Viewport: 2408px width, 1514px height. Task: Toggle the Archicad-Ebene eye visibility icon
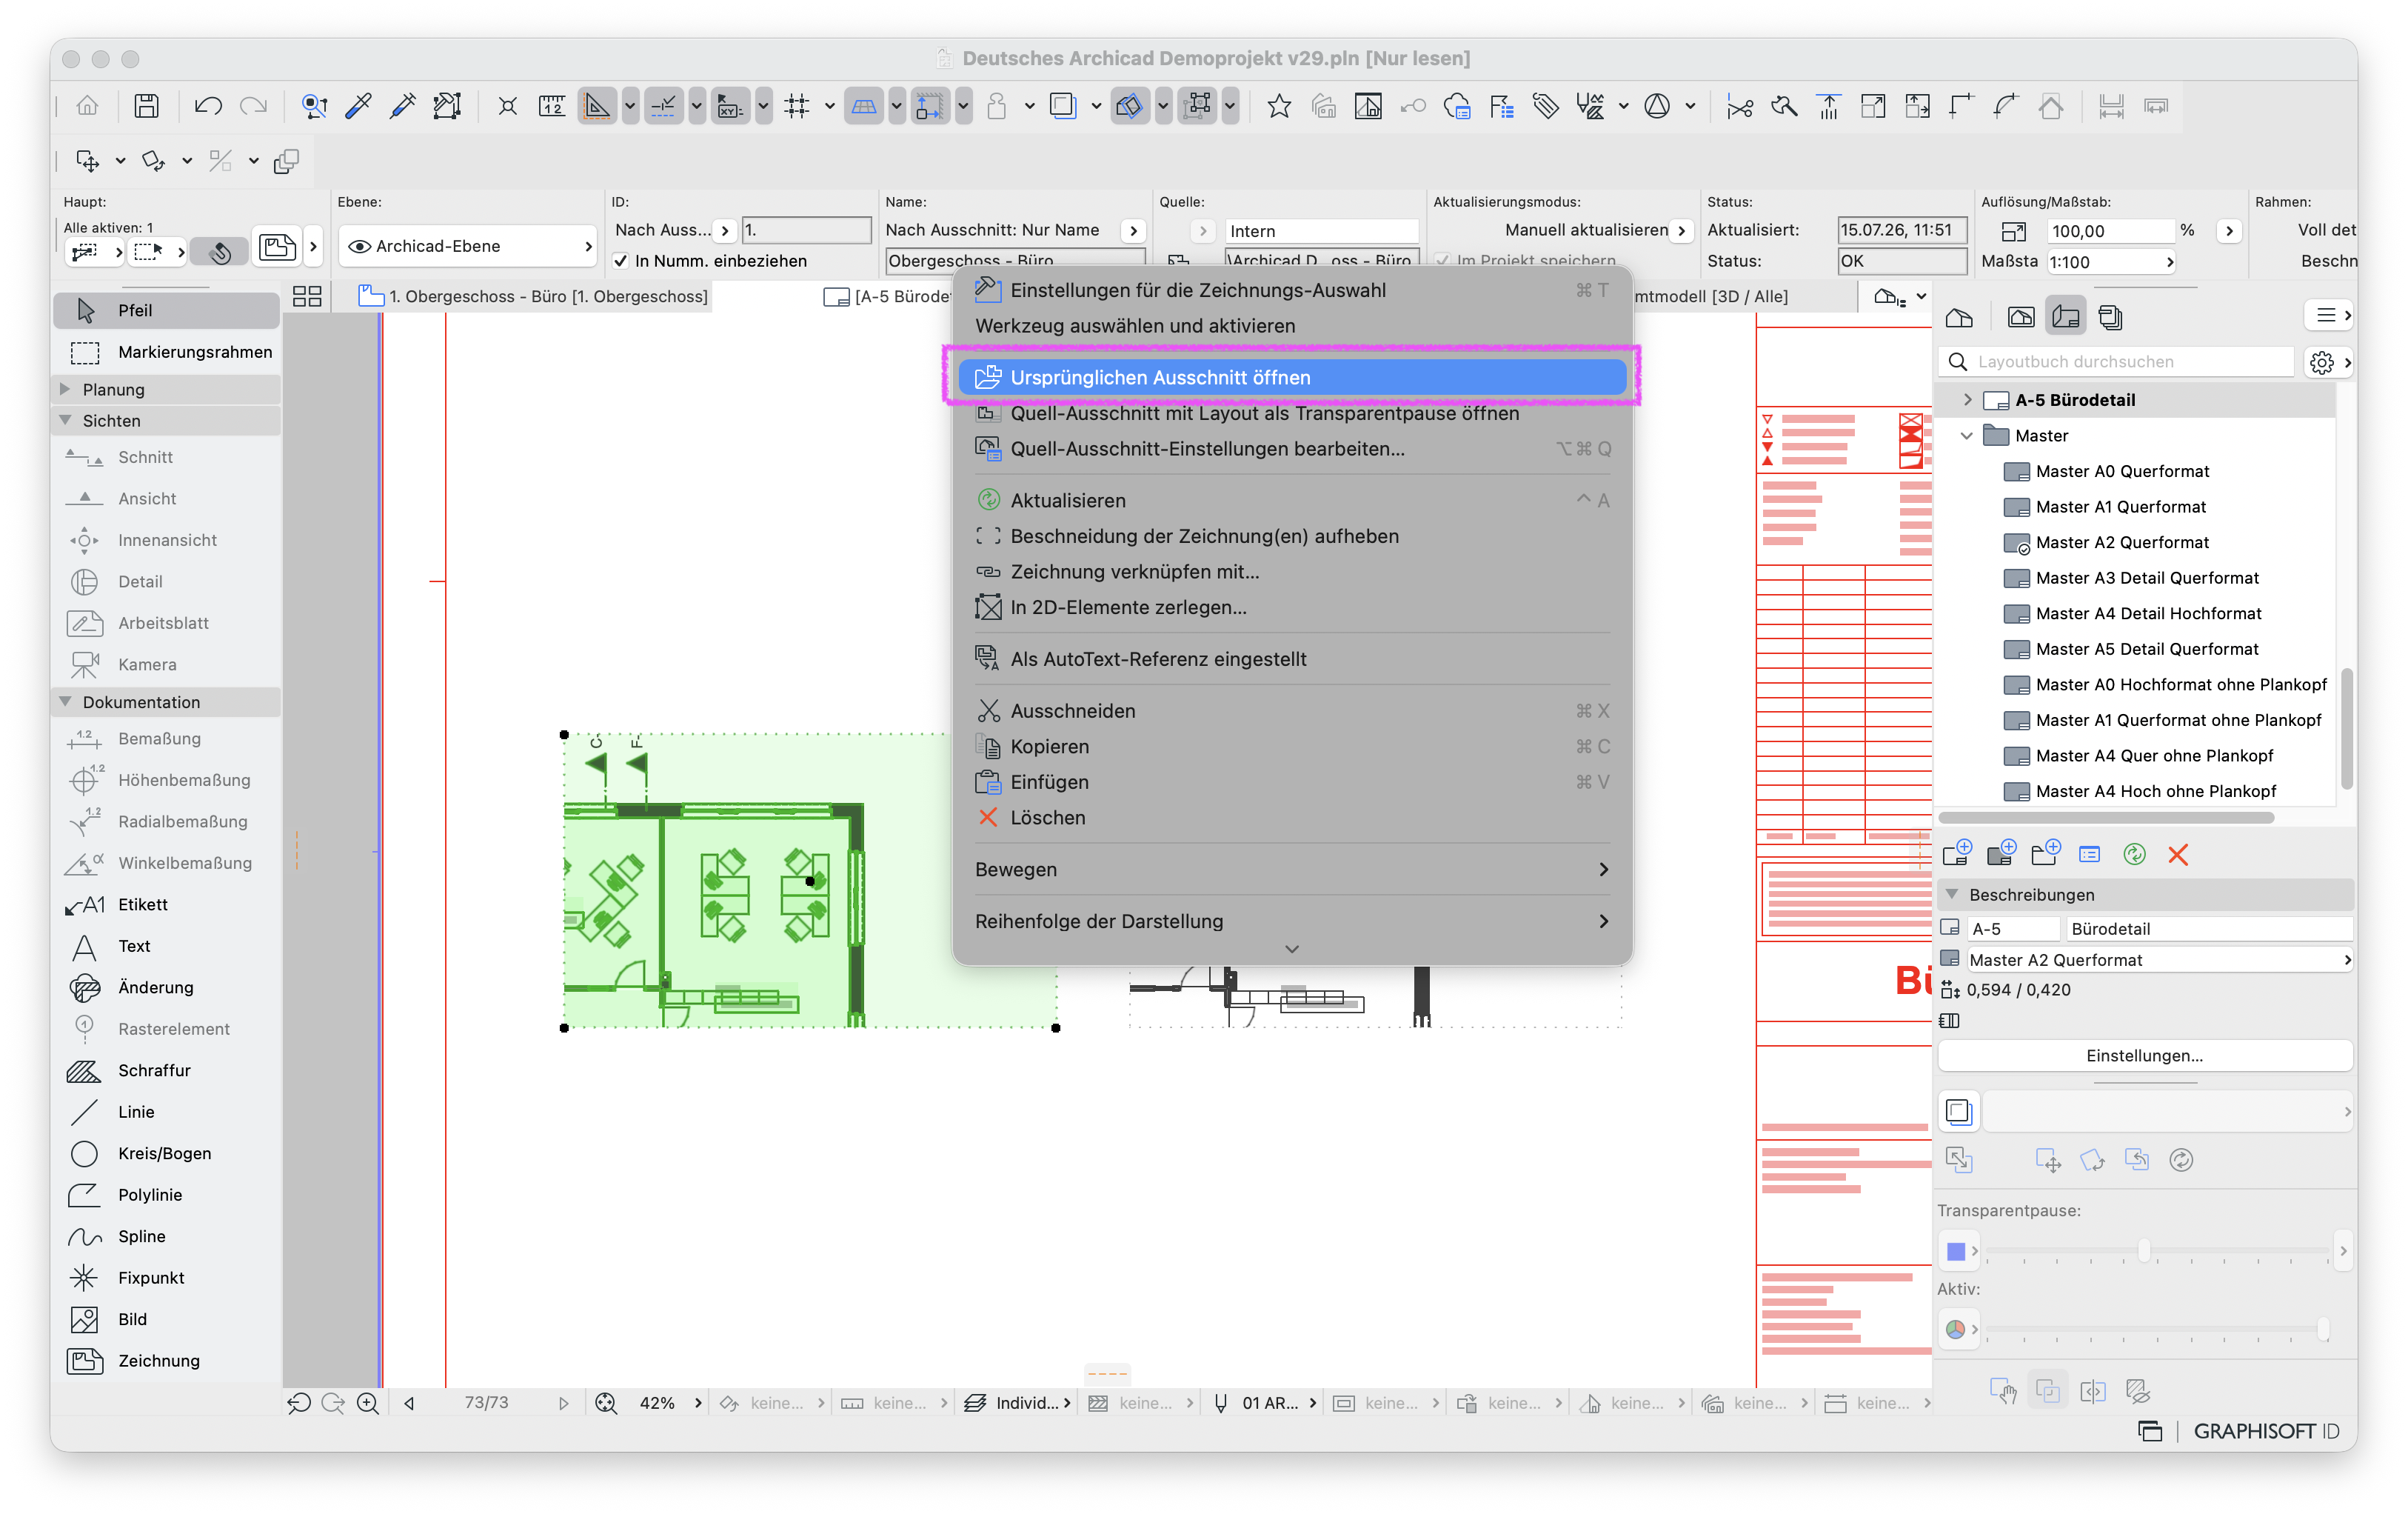pos(359,246)
